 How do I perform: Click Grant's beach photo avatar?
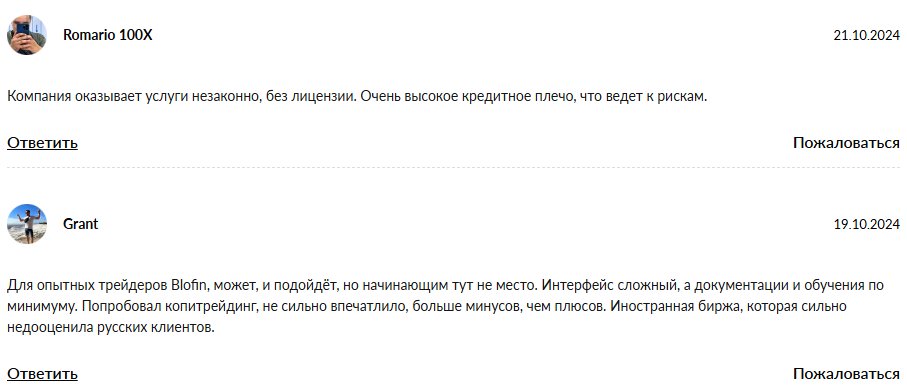27,224
